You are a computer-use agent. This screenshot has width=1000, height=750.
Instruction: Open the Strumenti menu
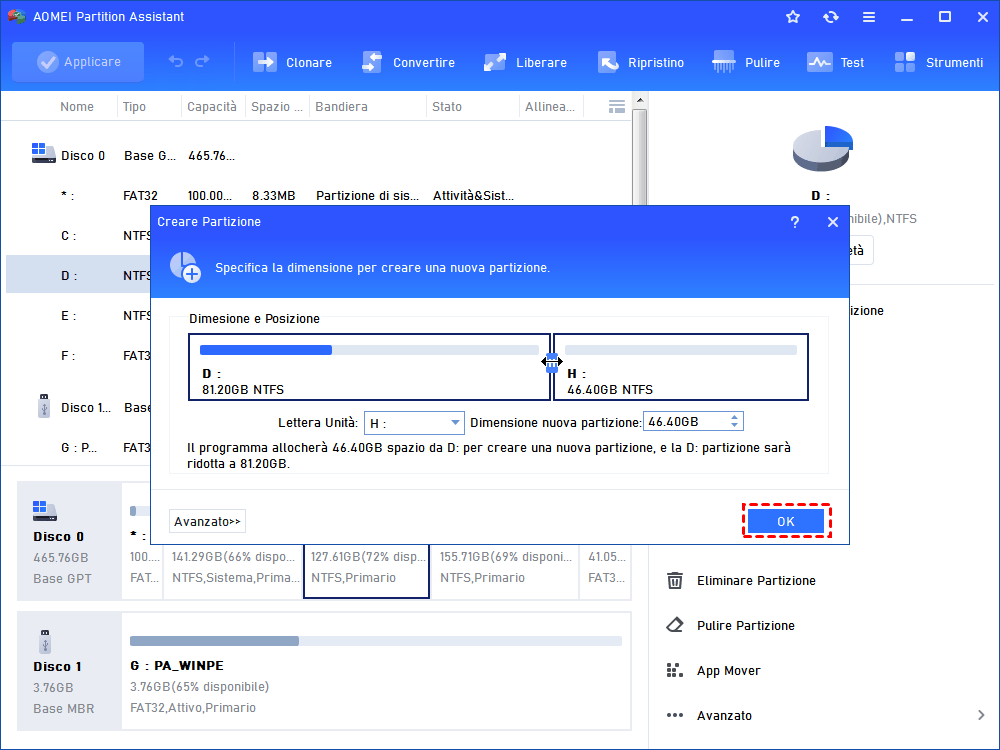point(939,62)
